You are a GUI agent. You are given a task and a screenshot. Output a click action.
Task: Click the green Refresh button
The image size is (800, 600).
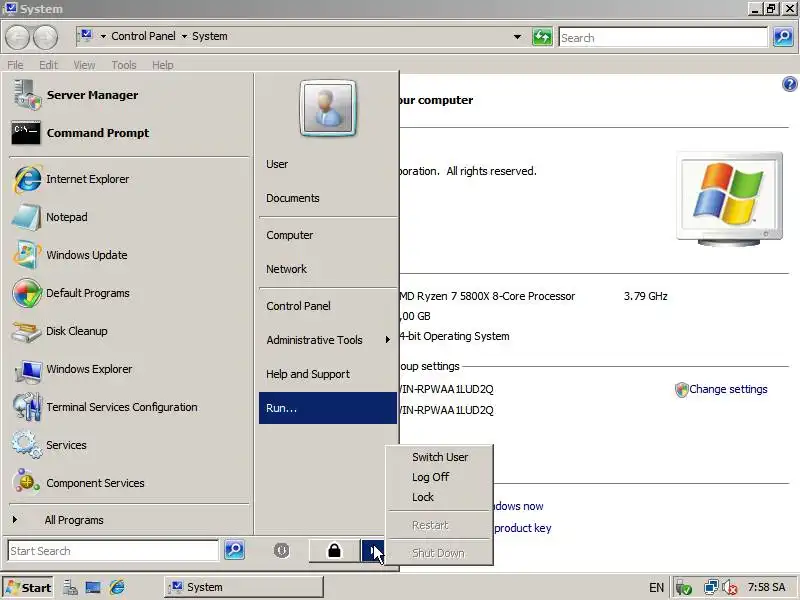coord(542,37)
